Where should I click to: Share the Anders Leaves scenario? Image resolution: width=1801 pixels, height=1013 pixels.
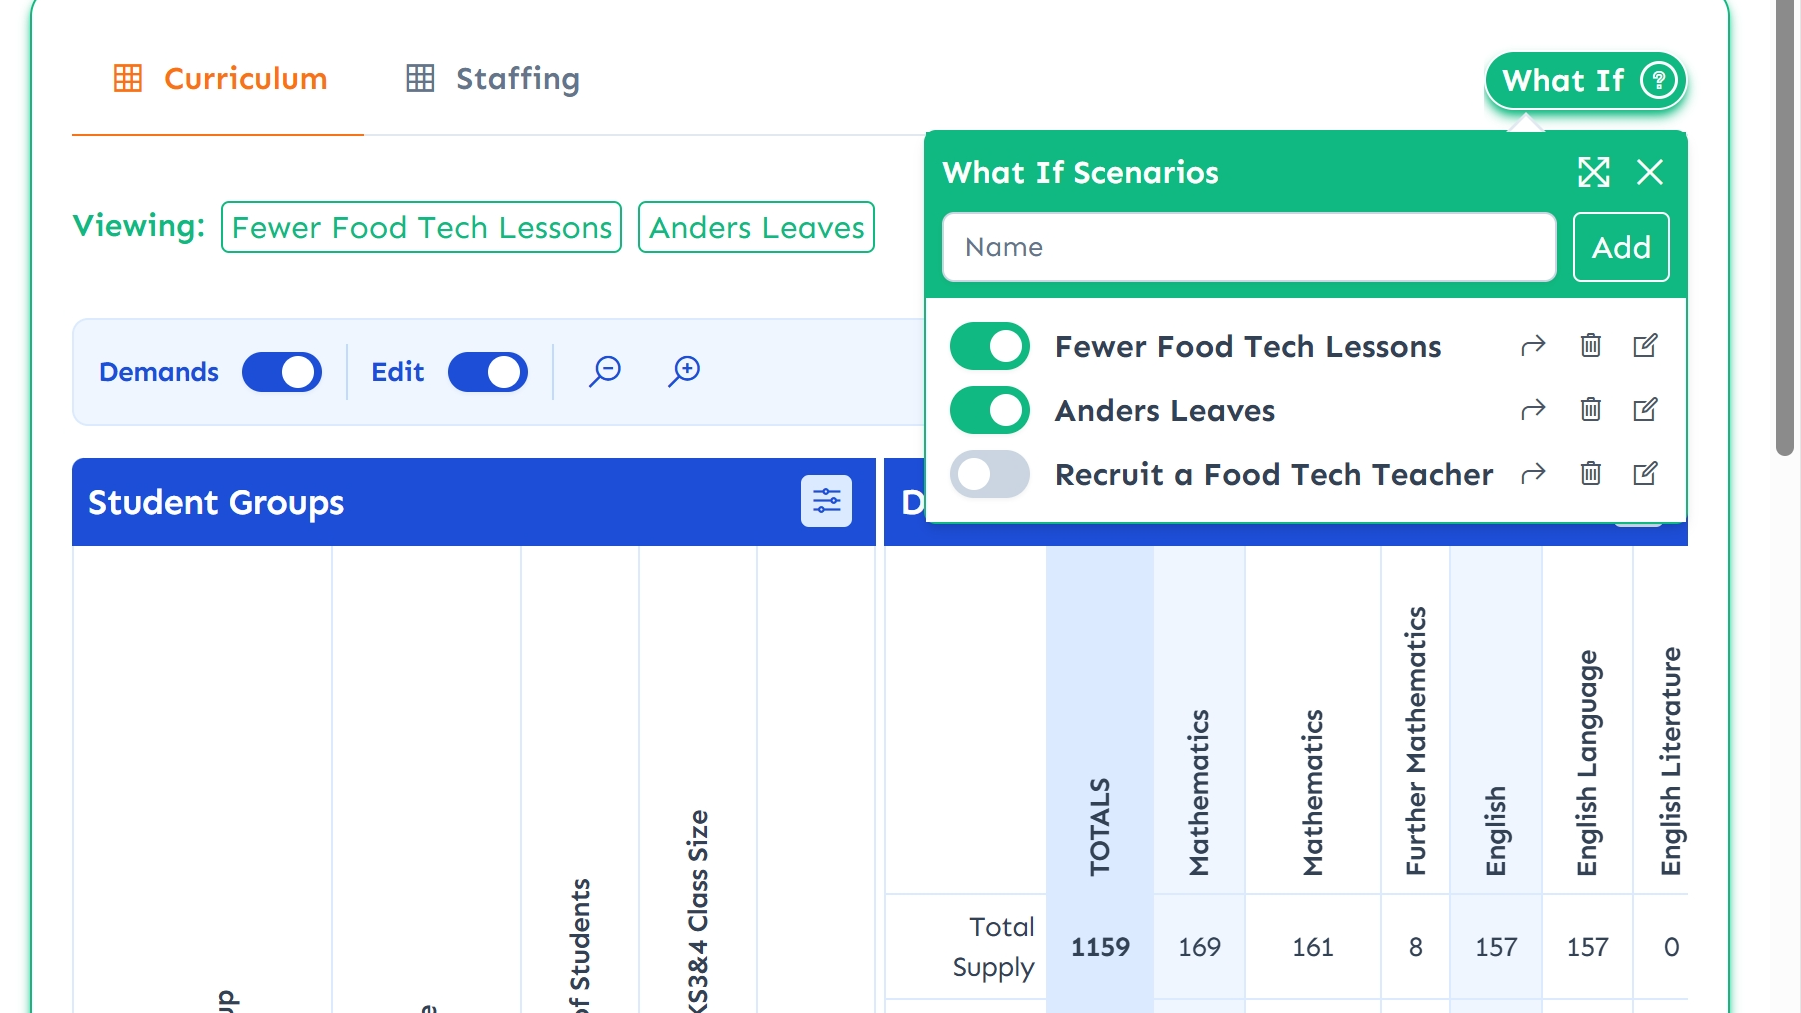pos(1533,410)
